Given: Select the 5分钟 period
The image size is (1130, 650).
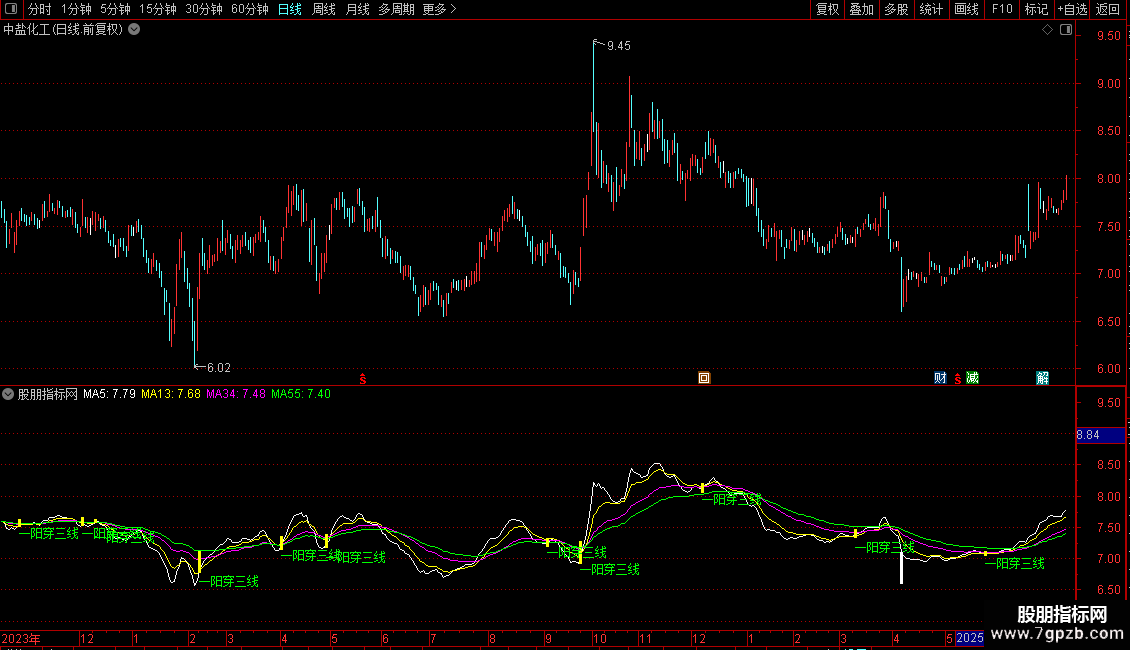Looking at the screenshot, I should point(115,9).
